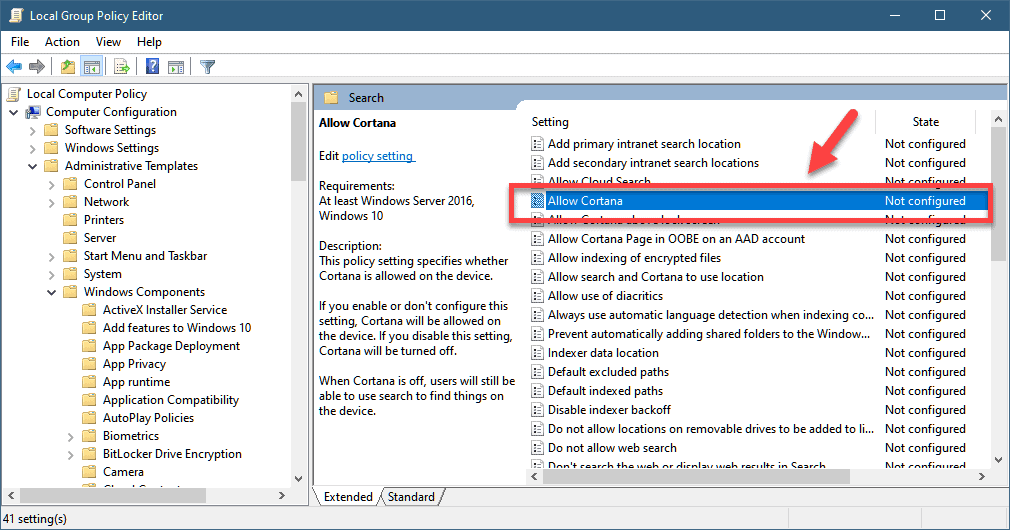Click settings list horizontal scrollbar right arrow
The image size is (1010, 530).
click(x=982, y=477)
